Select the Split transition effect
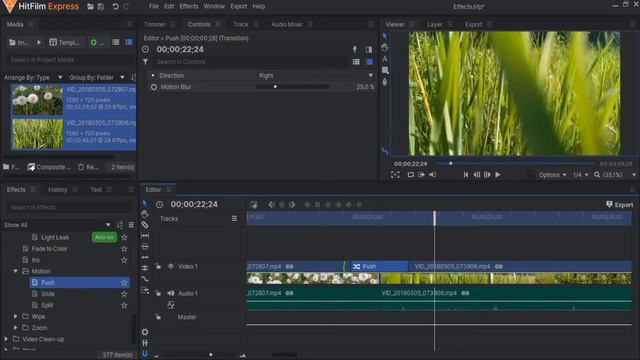 tap(47, 305)
